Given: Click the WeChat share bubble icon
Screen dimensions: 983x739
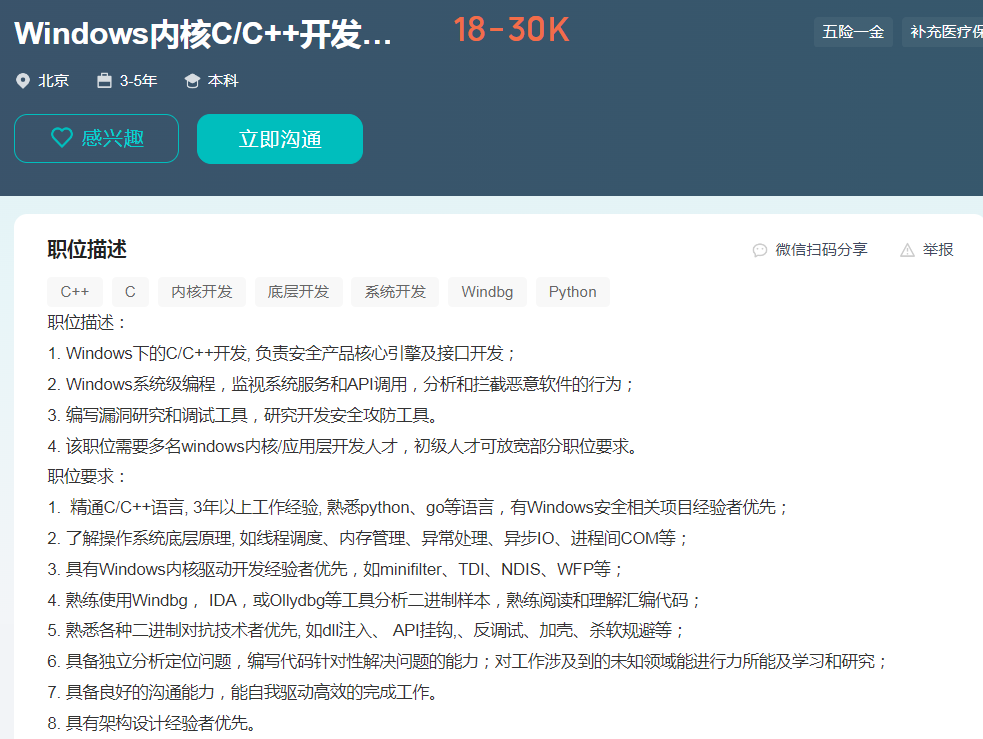Looking at the screenshot, I should [760, 250].
